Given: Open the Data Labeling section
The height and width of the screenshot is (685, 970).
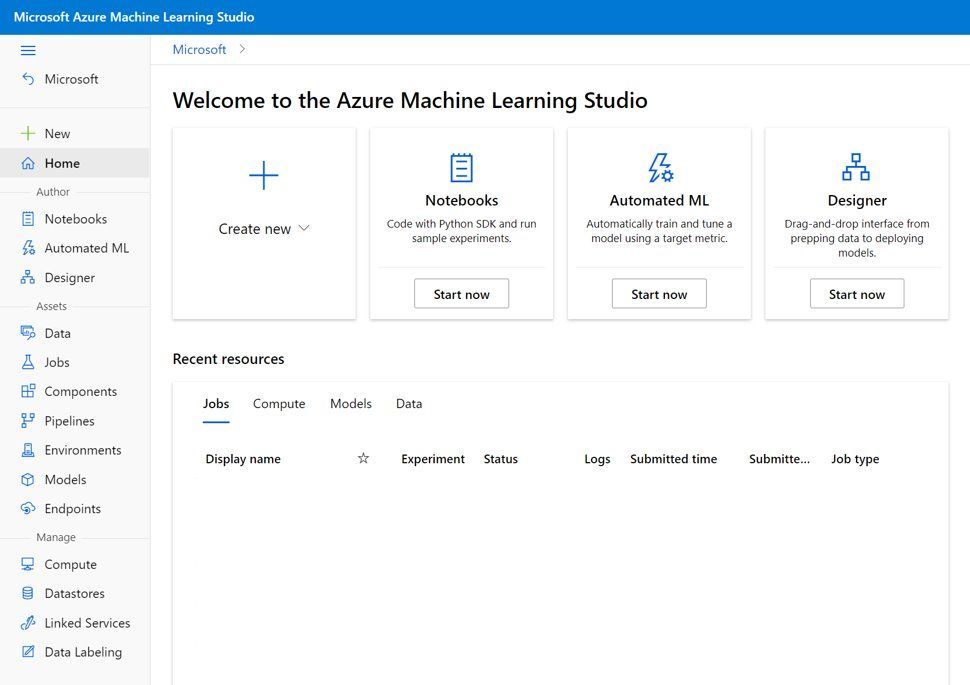Looking at the screenshot, I should (x=82, y=651).
